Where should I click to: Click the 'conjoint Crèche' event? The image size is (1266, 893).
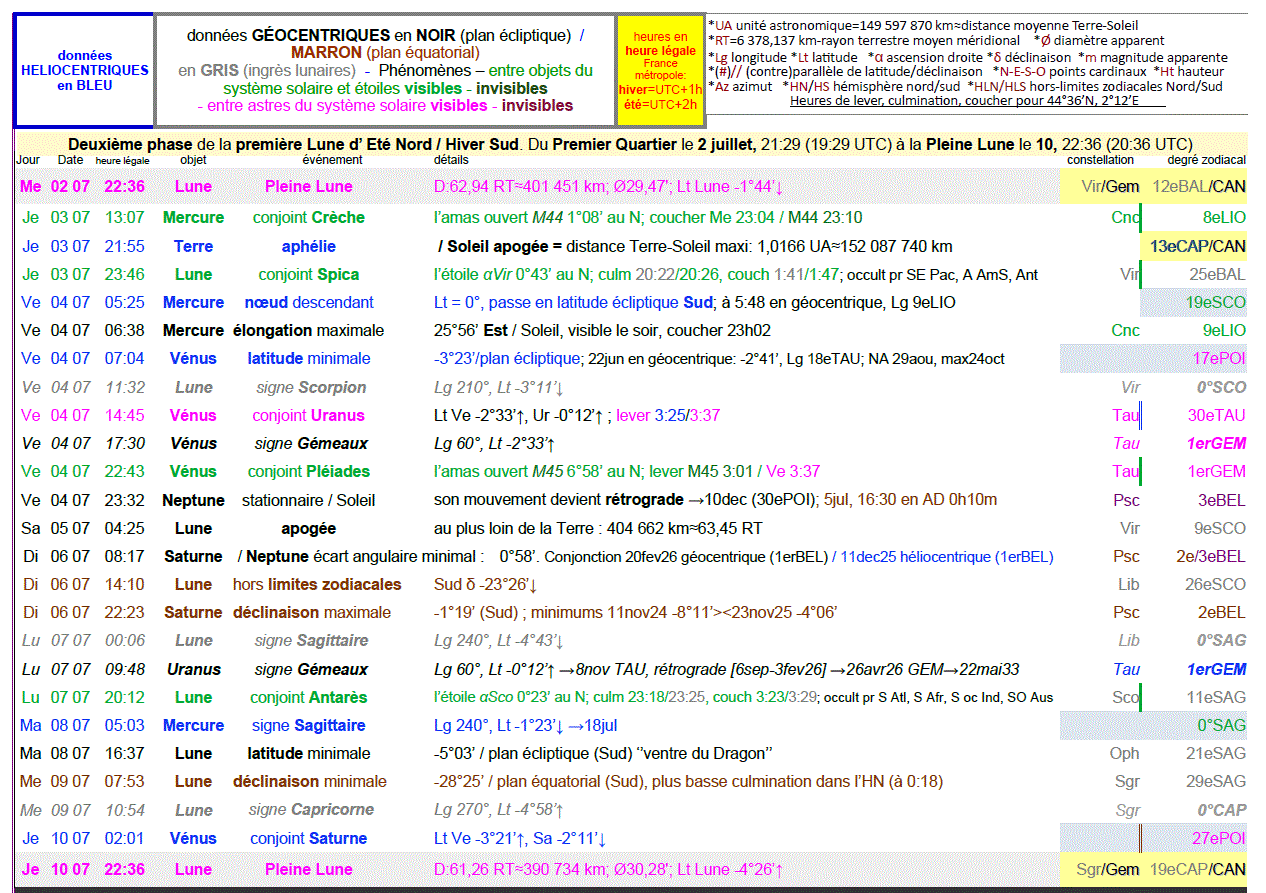308,217
